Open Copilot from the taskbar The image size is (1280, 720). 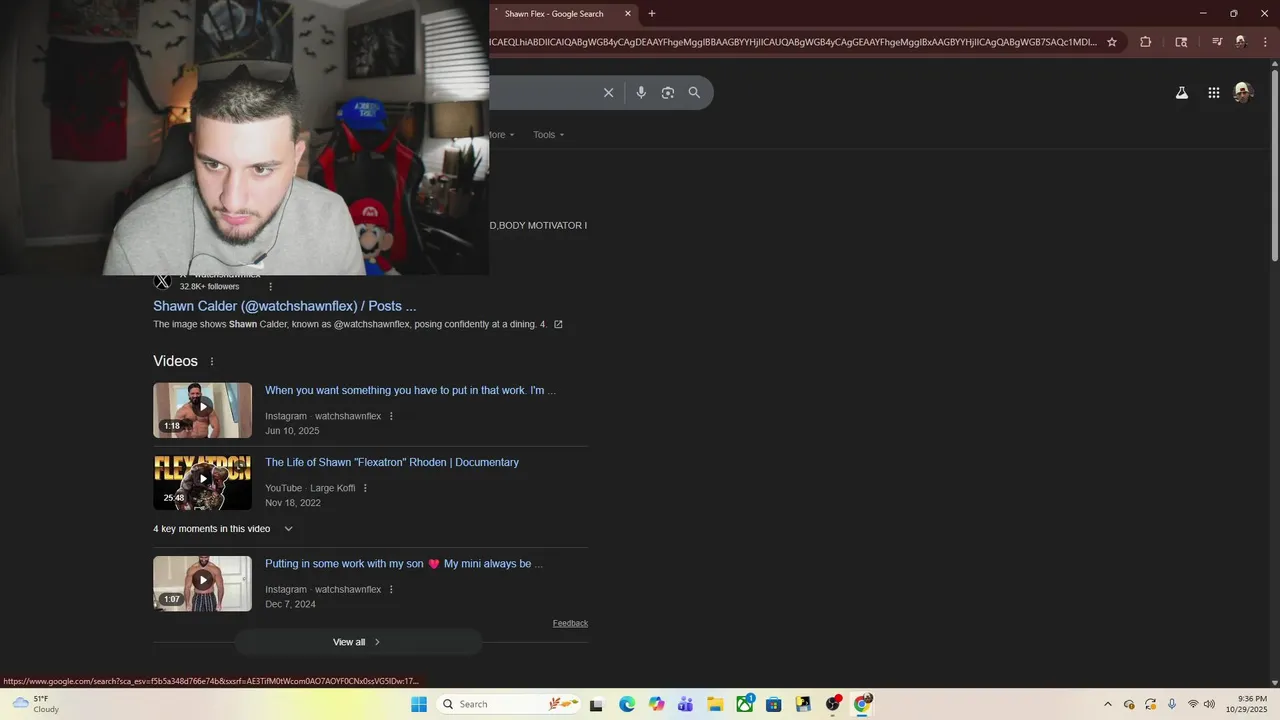[x=656, y=704]
